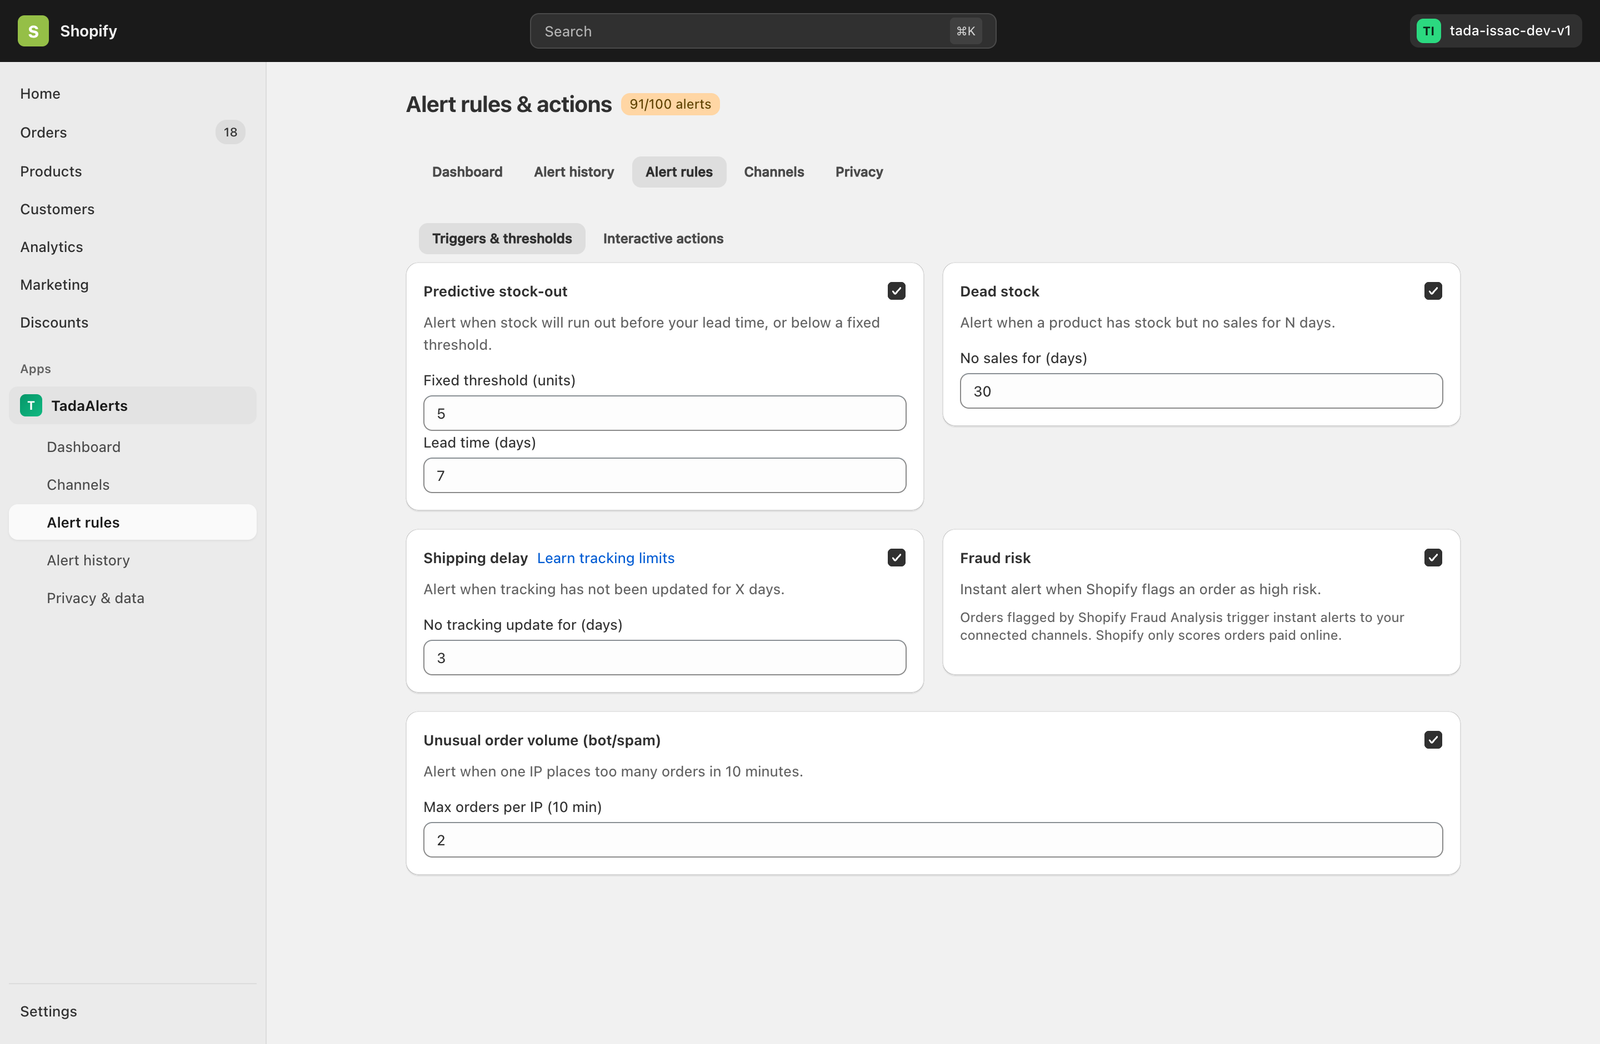Click the ⌘K shortcut badge in search
The width and height of the screenshot is (1600, 1044).
[x=966, y=31]
